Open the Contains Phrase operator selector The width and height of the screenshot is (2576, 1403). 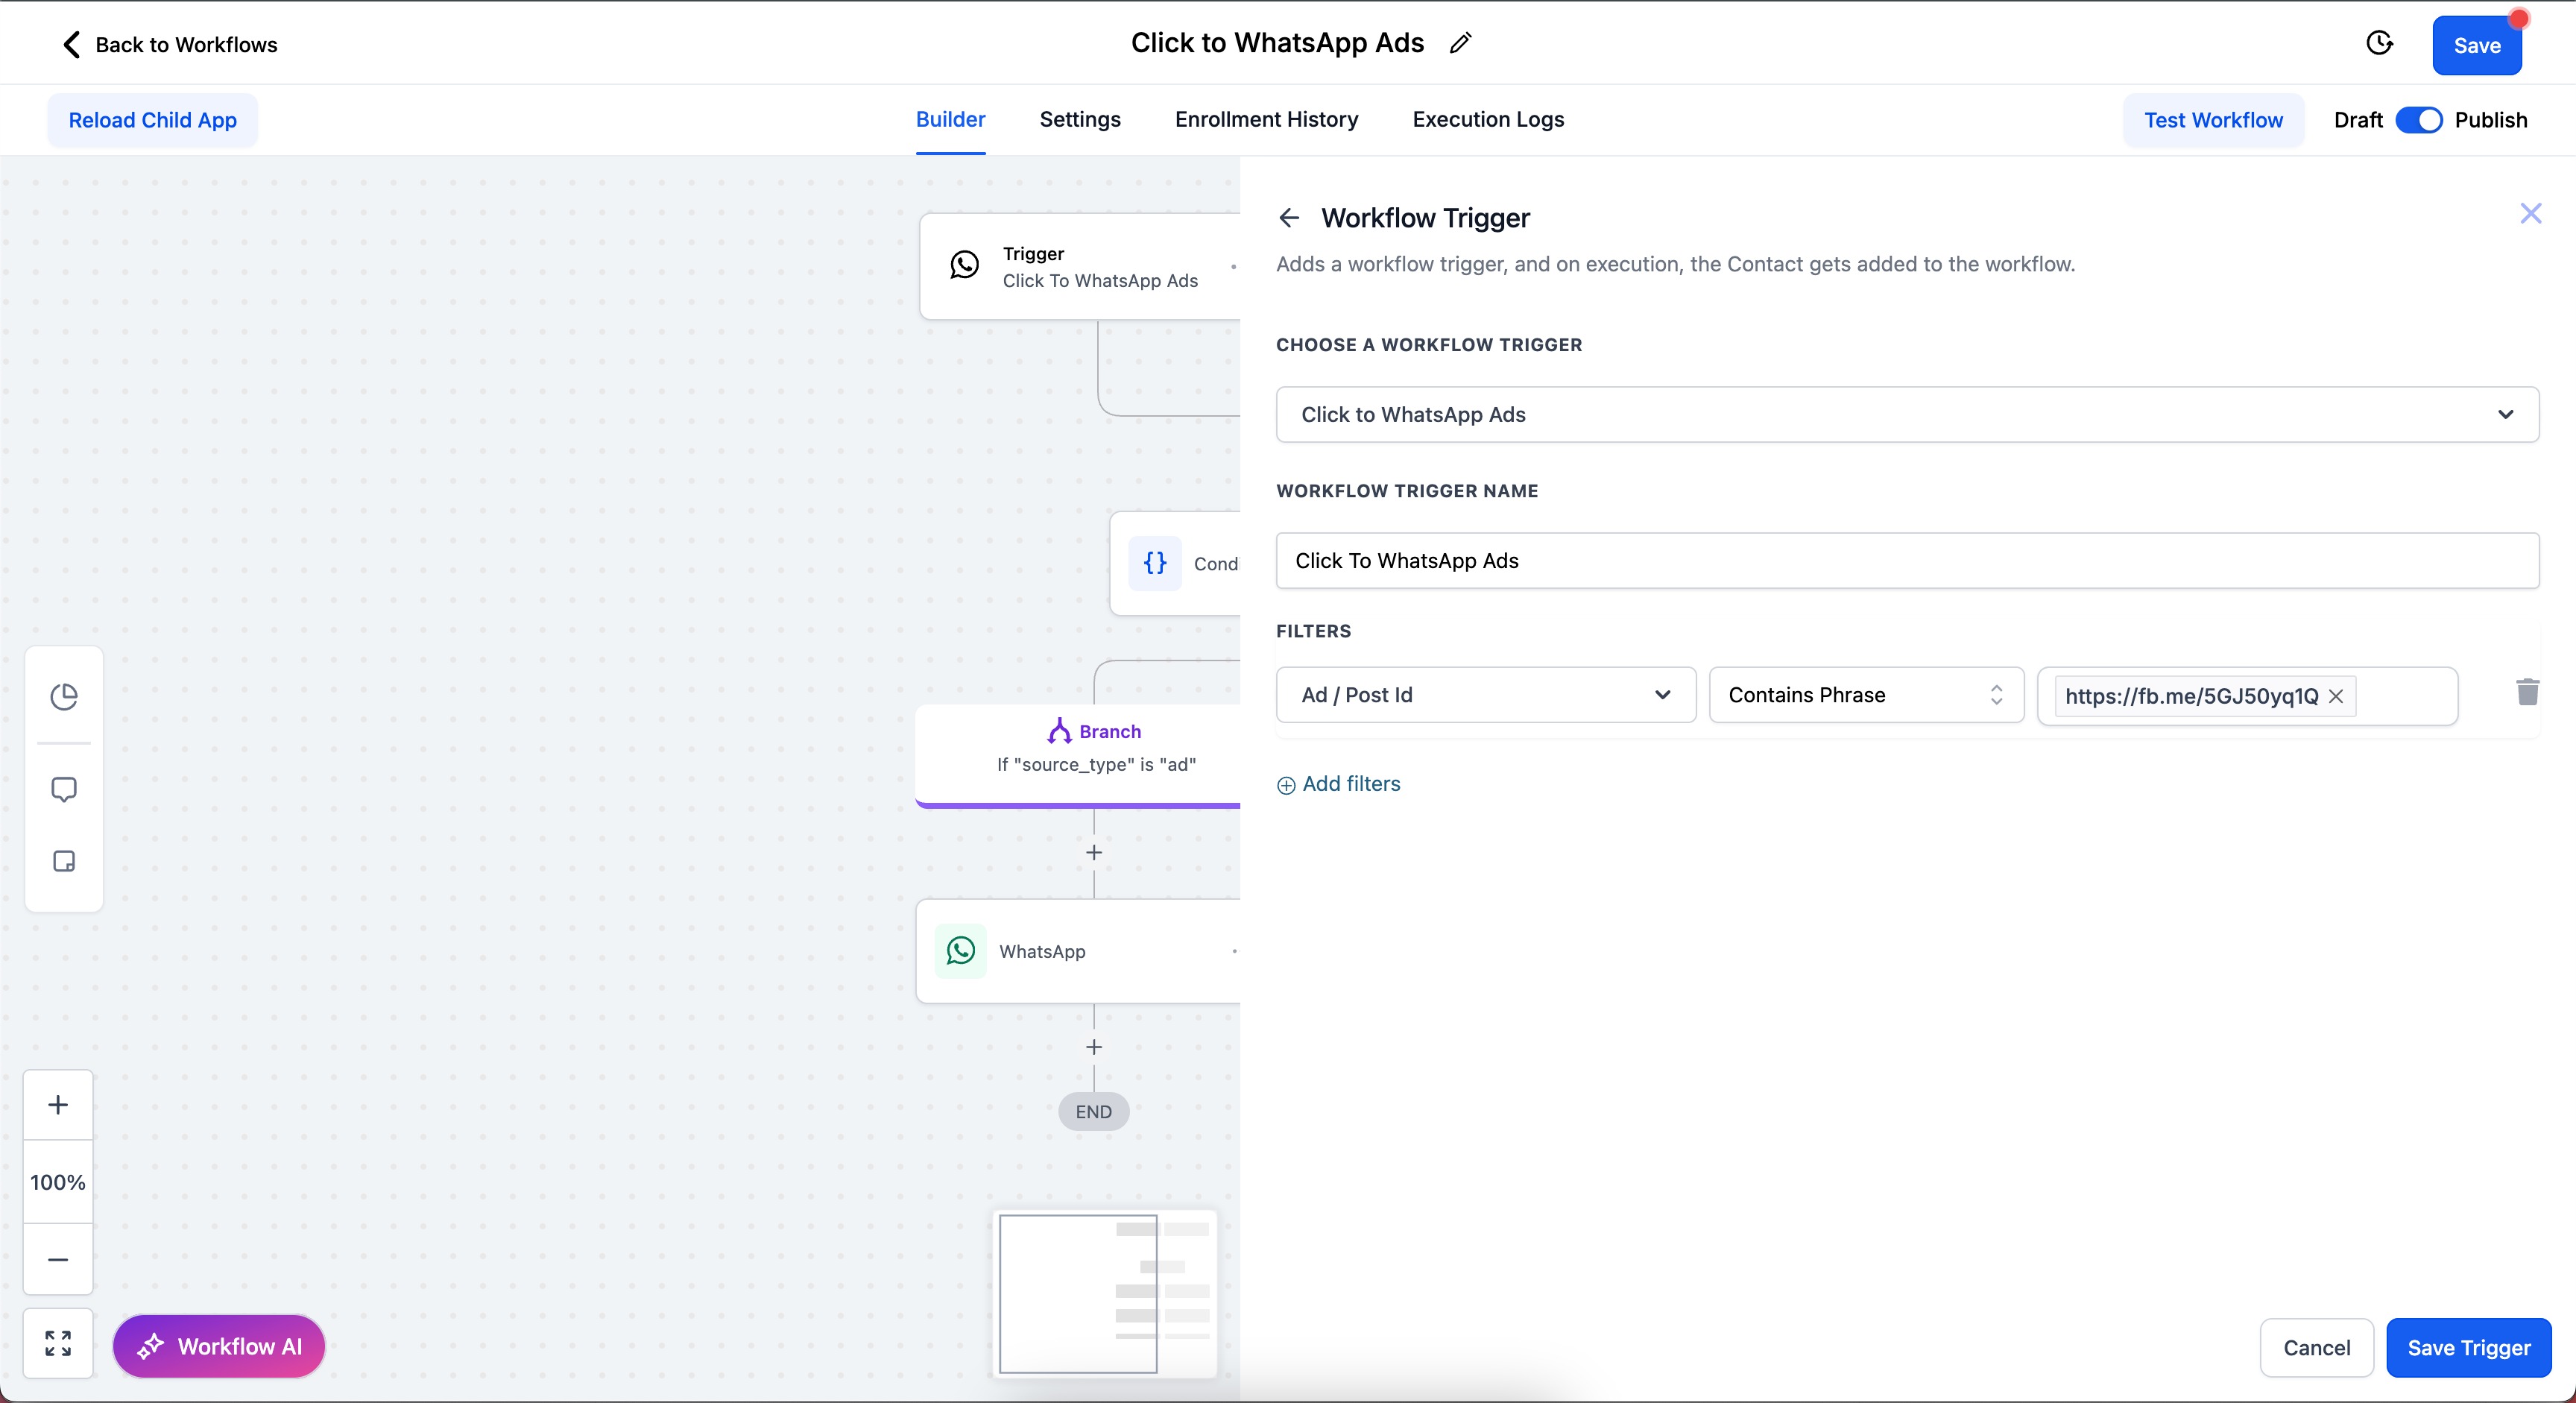(x=1865, y=695)
